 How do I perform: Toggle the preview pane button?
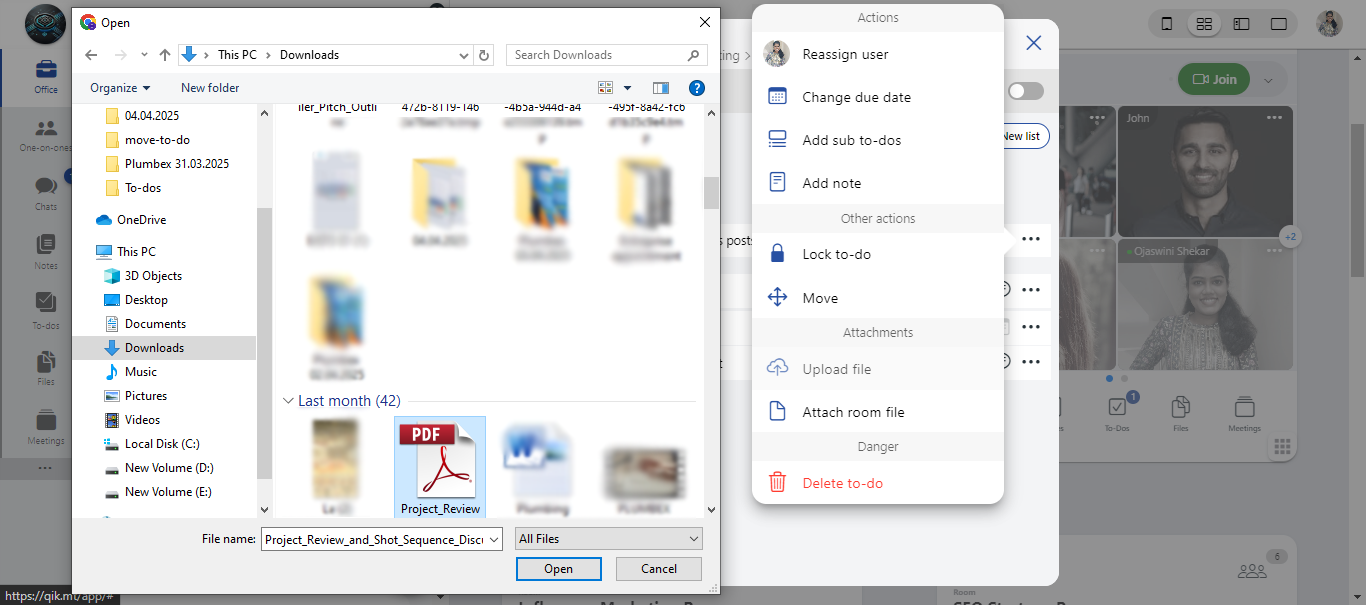(x=660, y=88)
